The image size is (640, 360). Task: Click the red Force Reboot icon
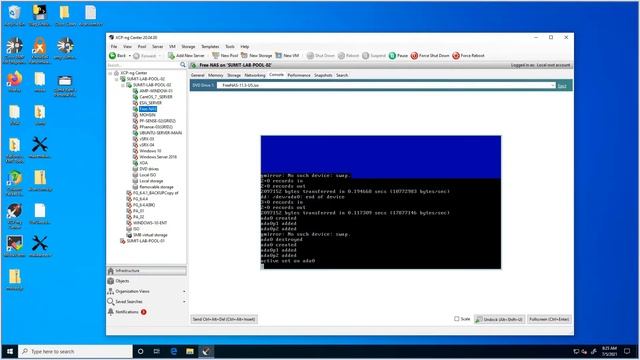[x=456, y=56]
